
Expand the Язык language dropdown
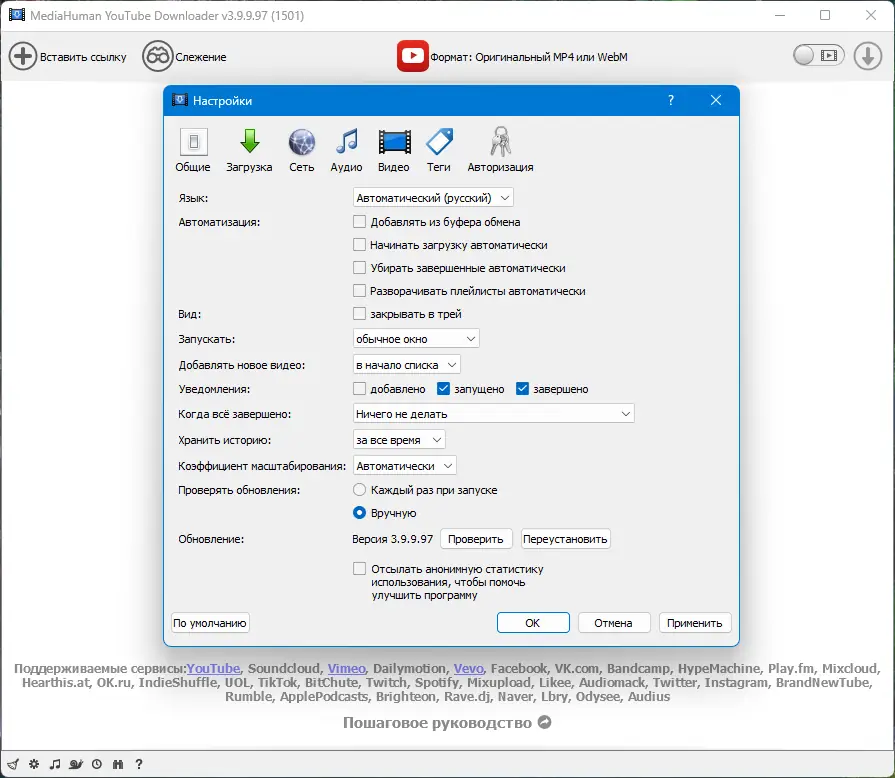433,198
